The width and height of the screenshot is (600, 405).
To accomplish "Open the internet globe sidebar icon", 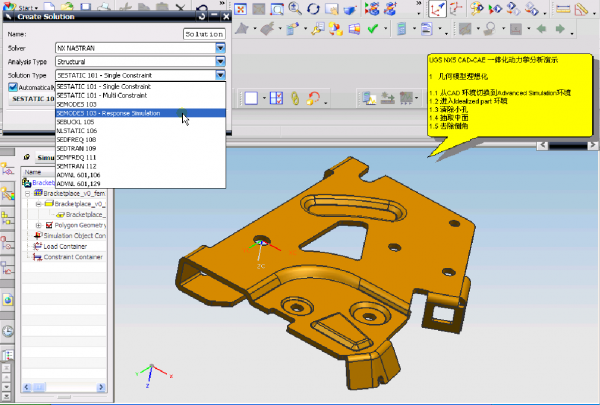I will (x=8, y=300).
